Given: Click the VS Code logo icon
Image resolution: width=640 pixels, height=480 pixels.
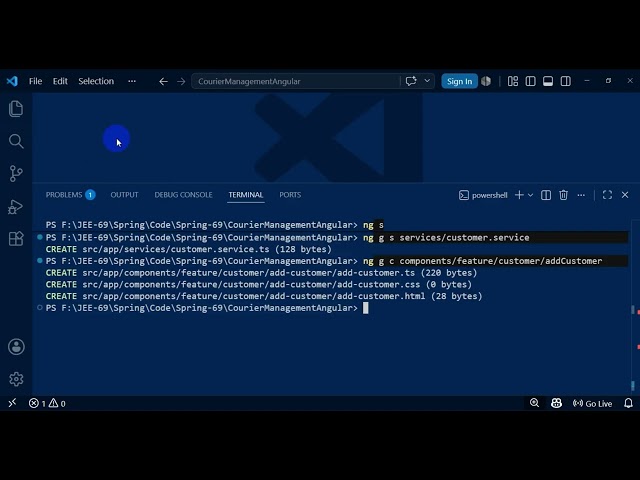Looking at the screenshot, I should [12, 81].
